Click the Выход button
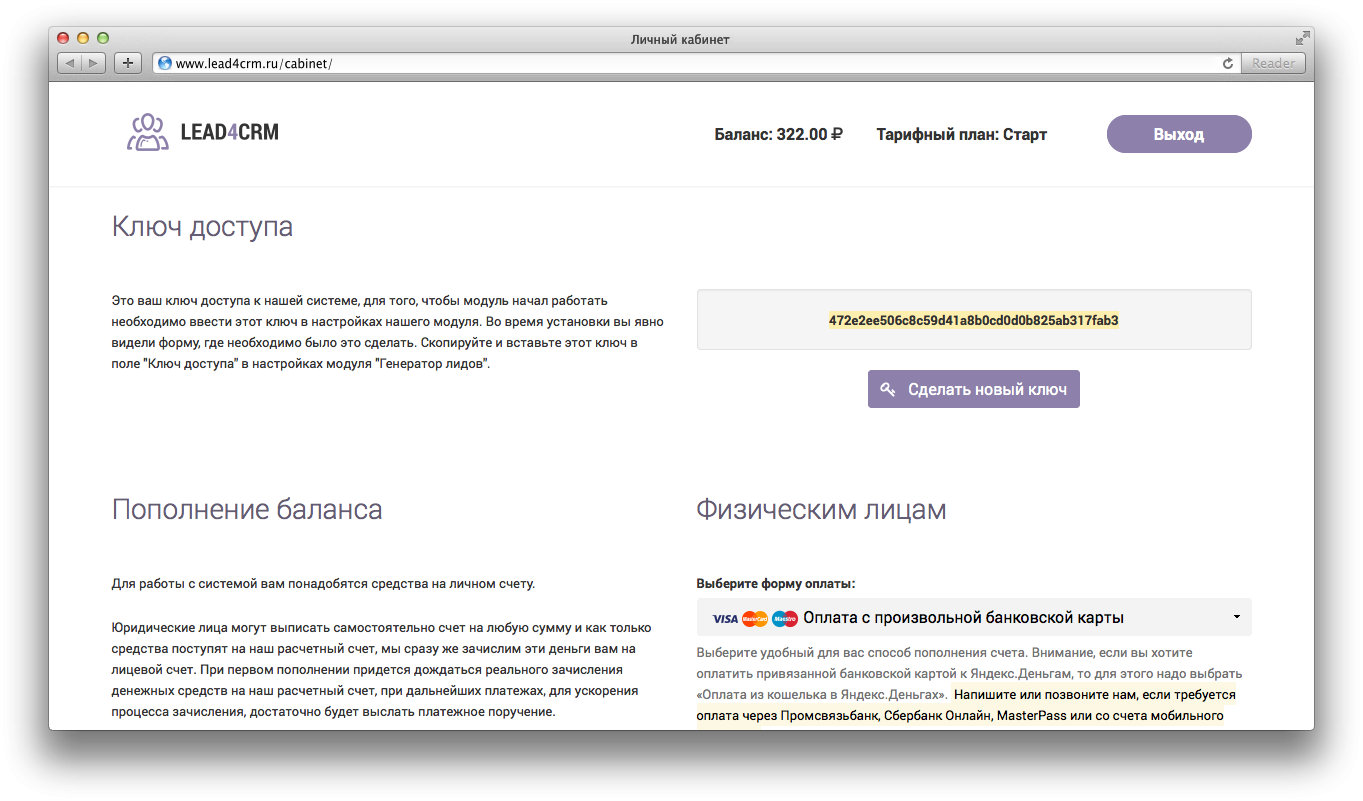 (x=1178, y=133)
